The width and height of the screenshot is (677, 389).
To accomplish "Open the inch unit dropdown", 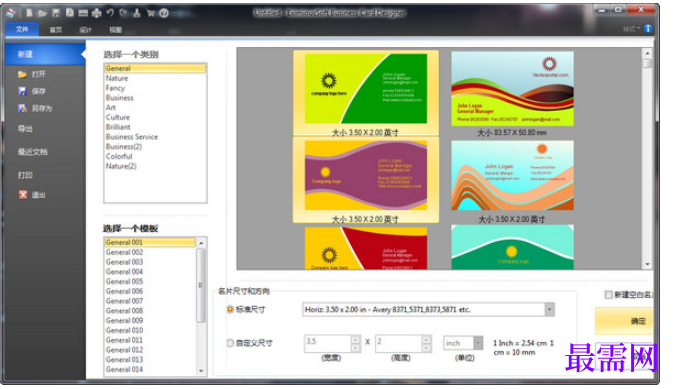I will 478,343.
